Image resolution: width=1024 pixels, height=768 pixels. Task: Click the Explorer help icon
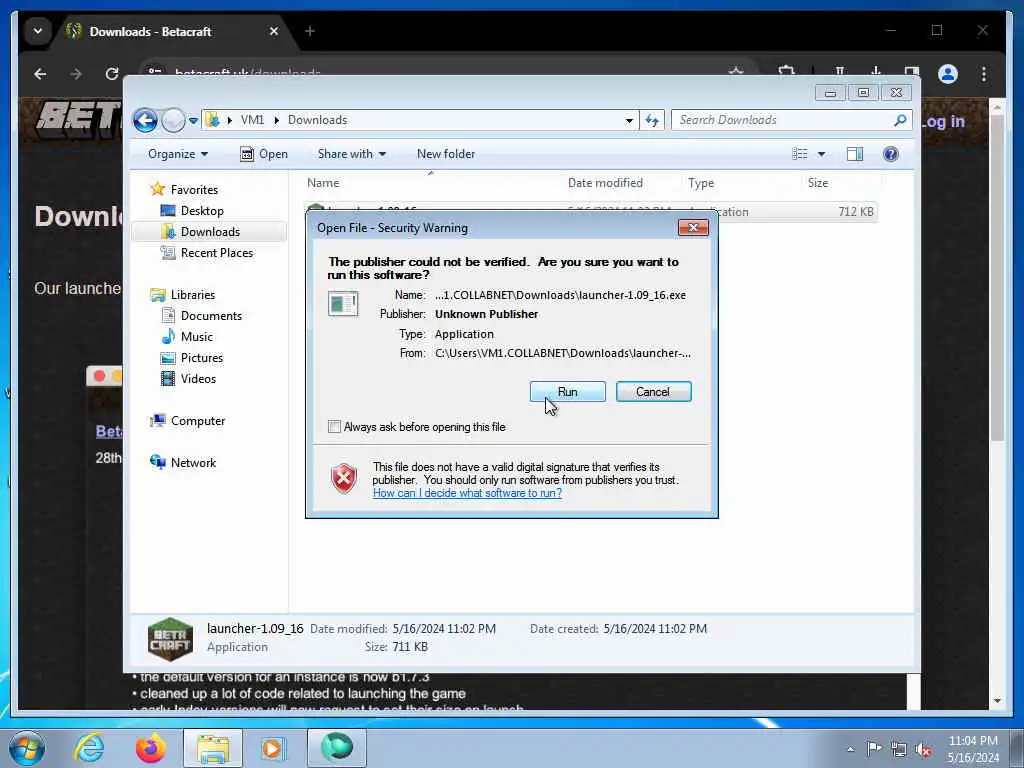891,154
